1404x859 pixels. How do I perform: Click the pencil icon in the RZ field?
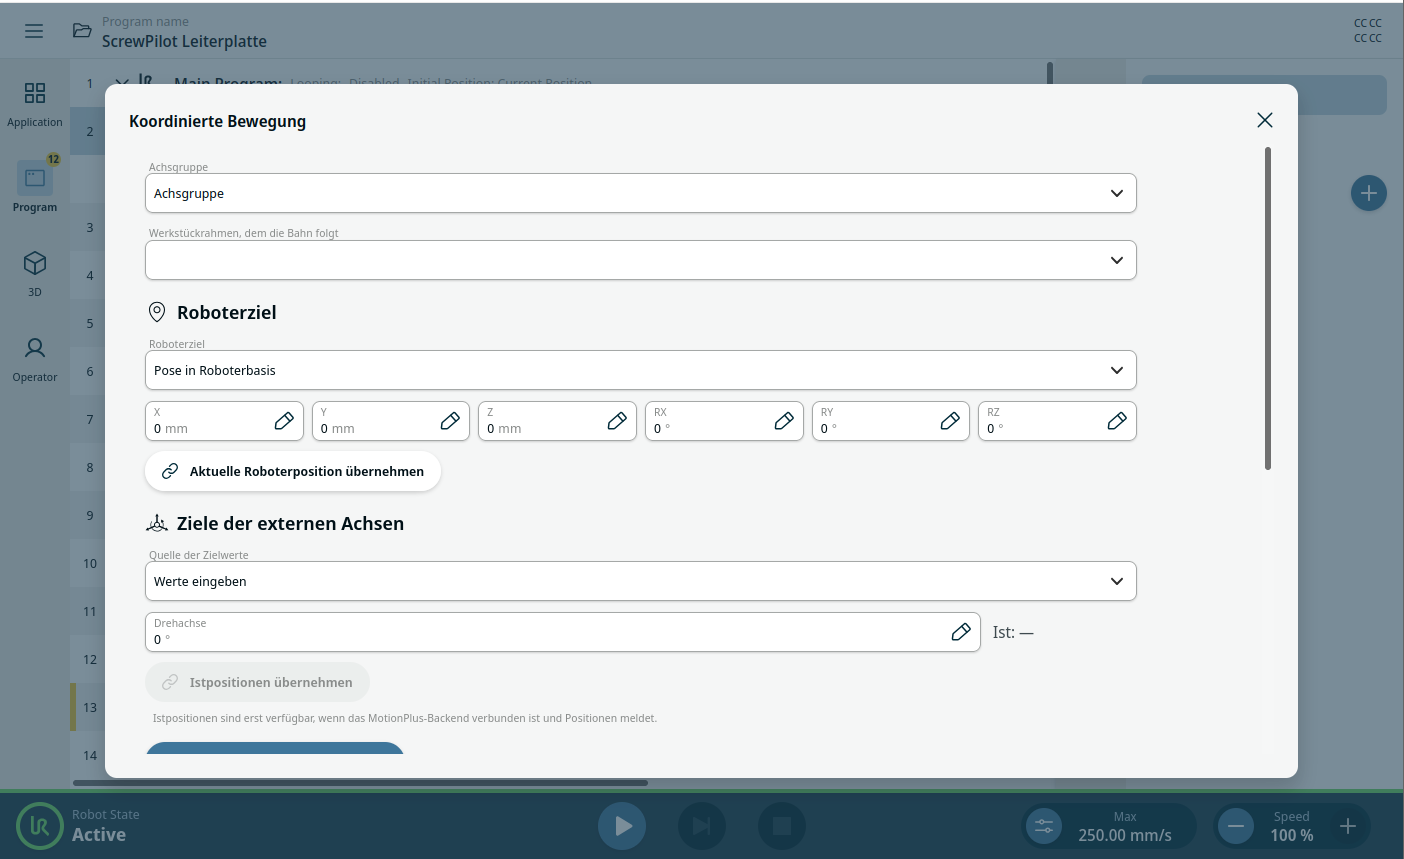1117,421
